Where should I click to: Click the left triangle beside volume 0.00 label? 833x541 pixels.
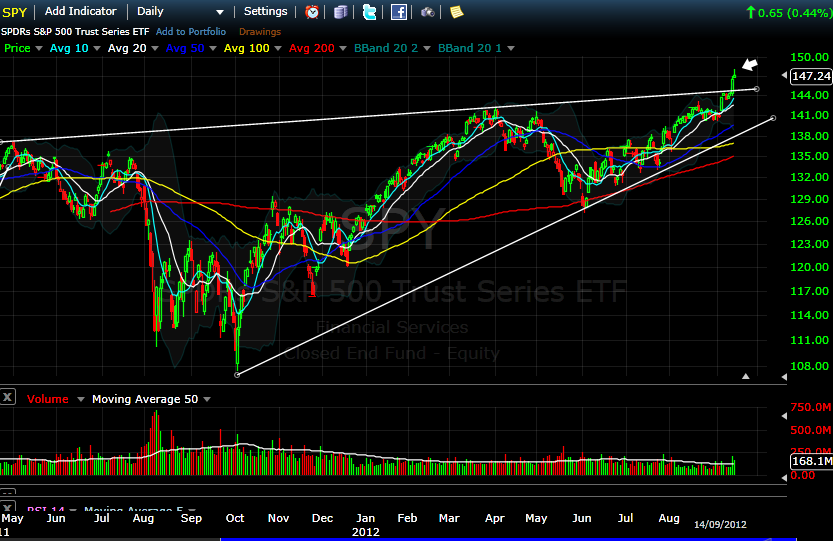784,478
